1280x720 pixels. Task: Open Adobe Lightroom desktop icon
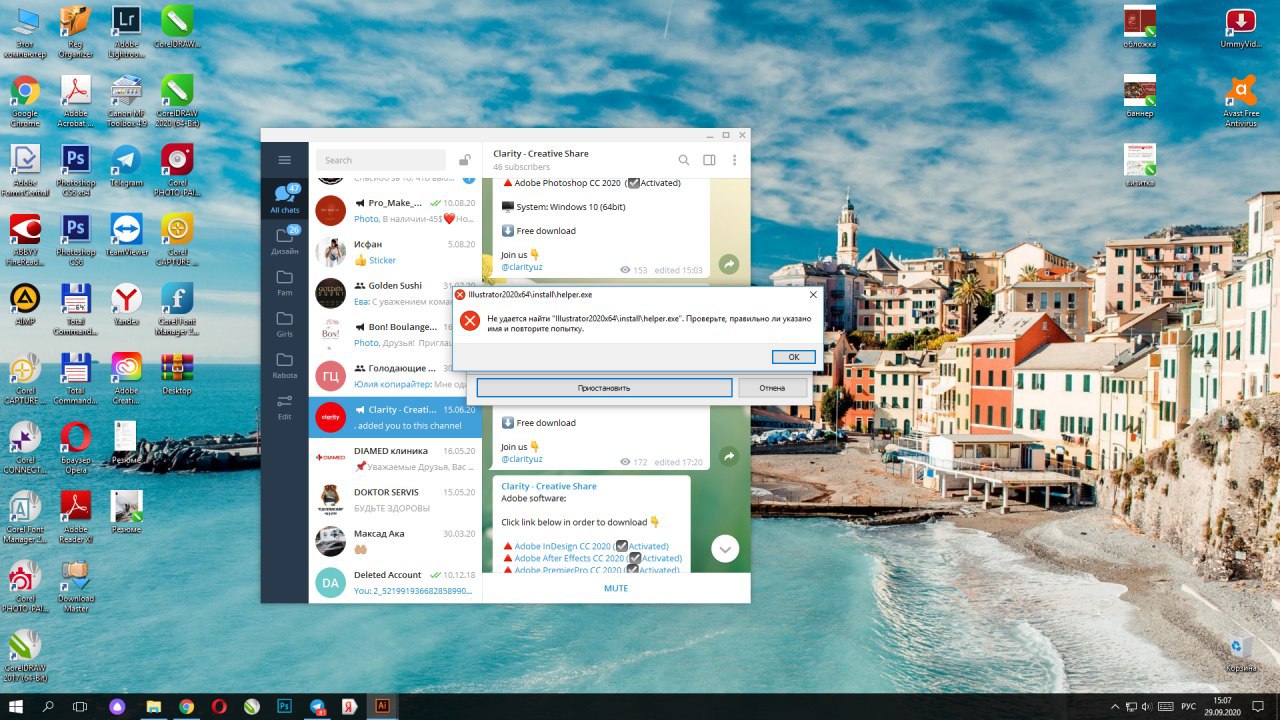(126, 33)
